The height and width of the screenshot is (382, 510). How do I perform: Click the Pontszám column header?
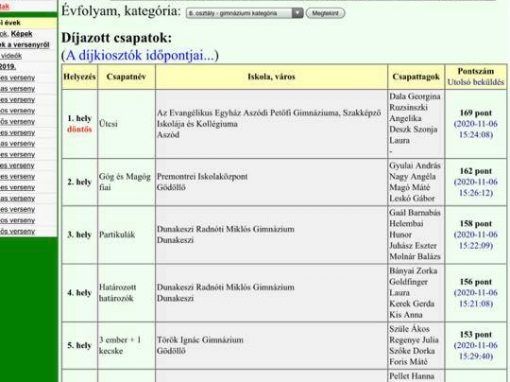(476, 71)
